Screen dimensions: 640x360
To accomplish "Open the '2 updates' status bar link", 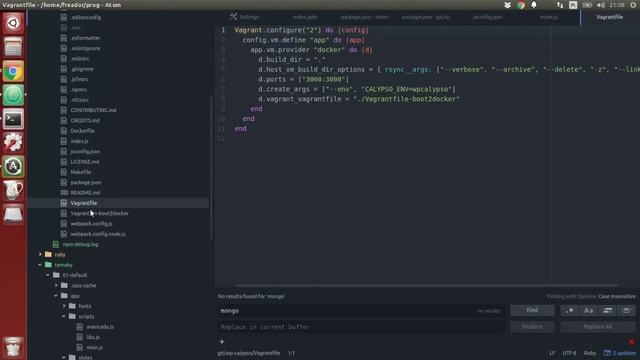I will (x=620, y=353).
